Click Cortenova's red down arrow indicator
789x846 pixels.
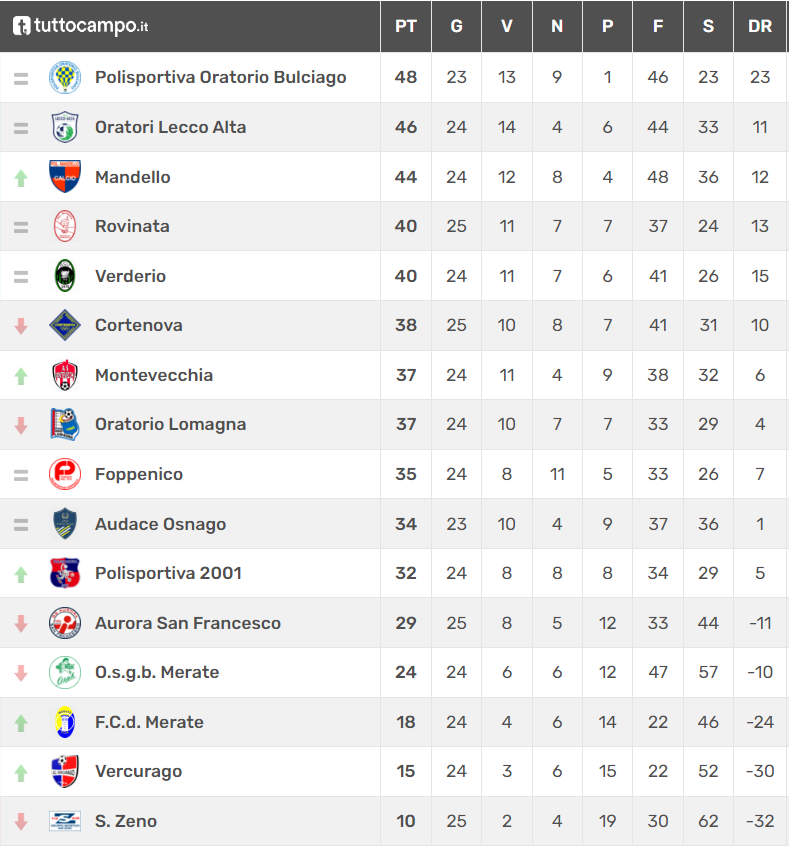pos(21,326)
